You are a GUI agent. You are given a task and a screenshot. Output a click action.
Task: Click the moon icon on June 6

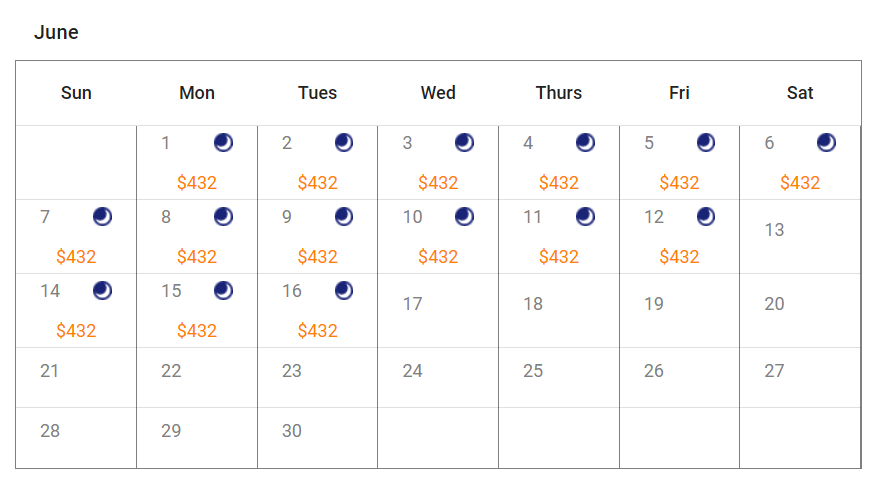click(826, 143)
